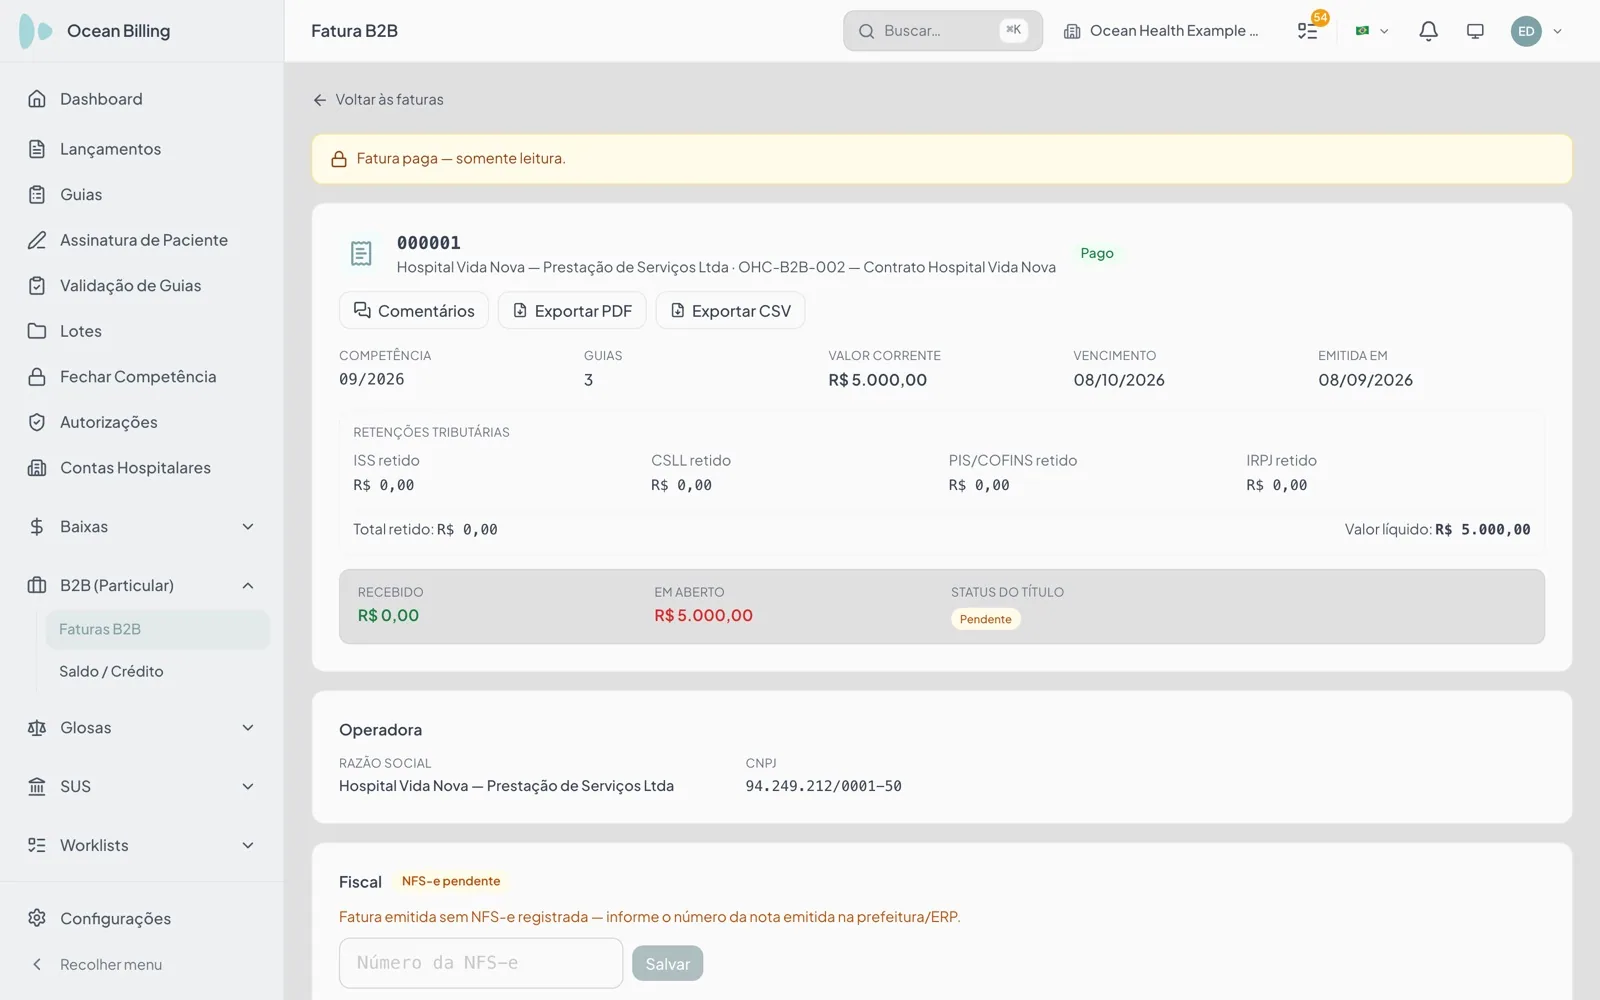1600x1000 pixels.
Task: Click the Fechar Competência lock icon
Action: click(37, 377)
